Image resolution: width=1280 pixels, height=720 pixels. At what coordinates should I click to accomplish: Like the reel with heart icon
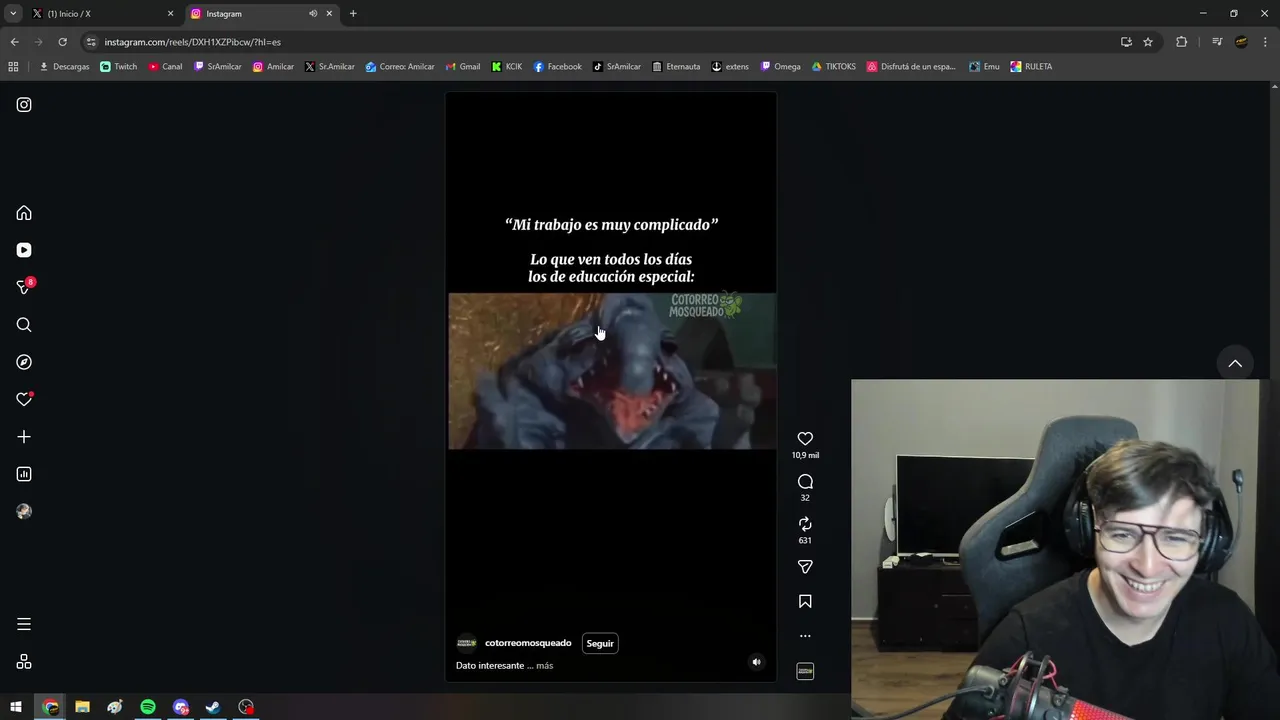click(x=805, y=439)
